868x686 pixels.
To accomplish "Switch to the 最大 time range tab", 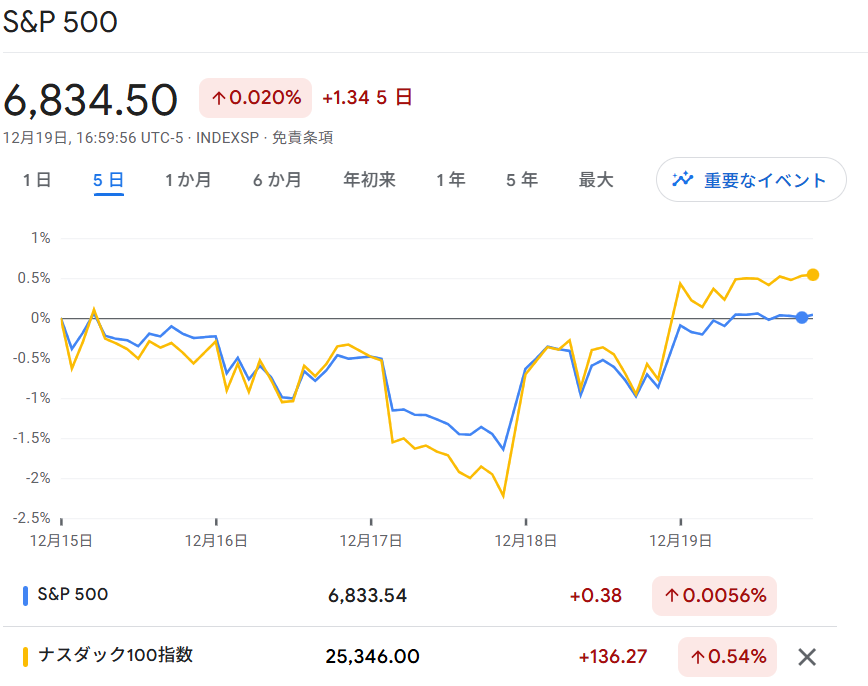I will point(596,180).
